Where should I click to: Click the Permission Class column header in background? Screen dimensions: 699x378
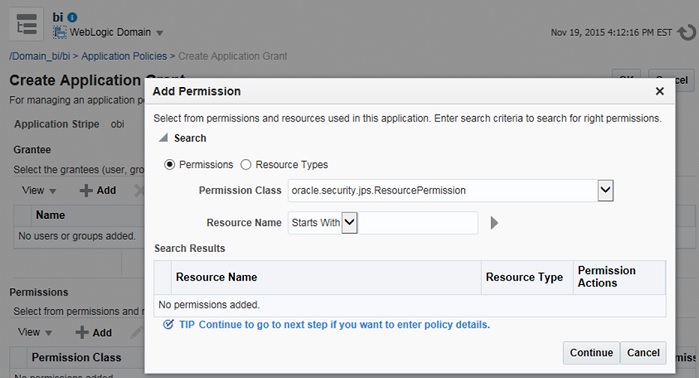[76, 357]
